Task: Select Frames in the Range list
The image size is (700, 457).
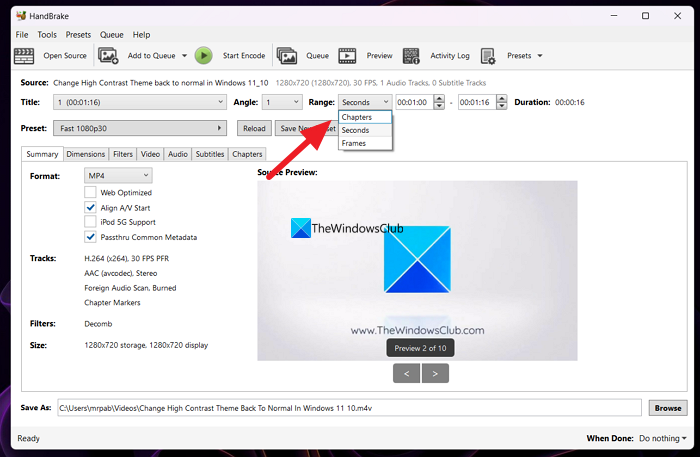Action: 365,143
